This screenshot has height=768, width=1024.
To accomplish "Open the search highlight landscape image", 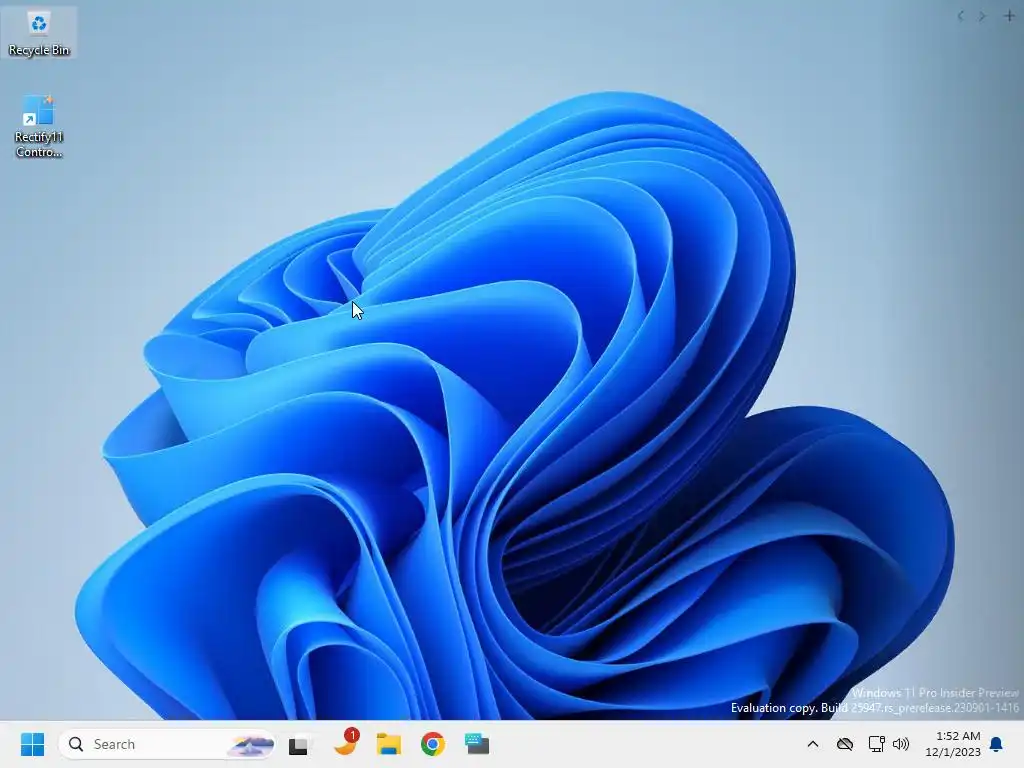I will click(250, 744).
